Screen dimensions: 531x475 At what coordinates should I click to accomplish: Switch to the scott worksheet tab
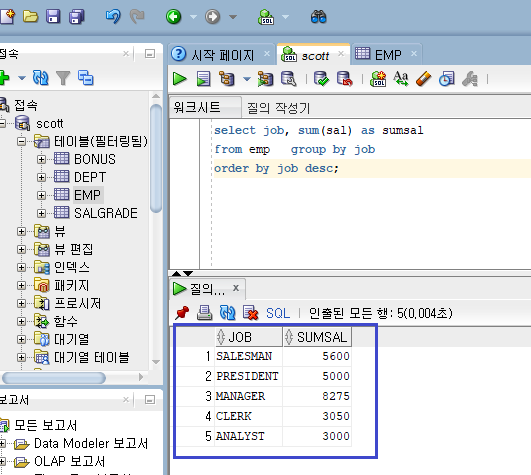(x=313, y=55)
